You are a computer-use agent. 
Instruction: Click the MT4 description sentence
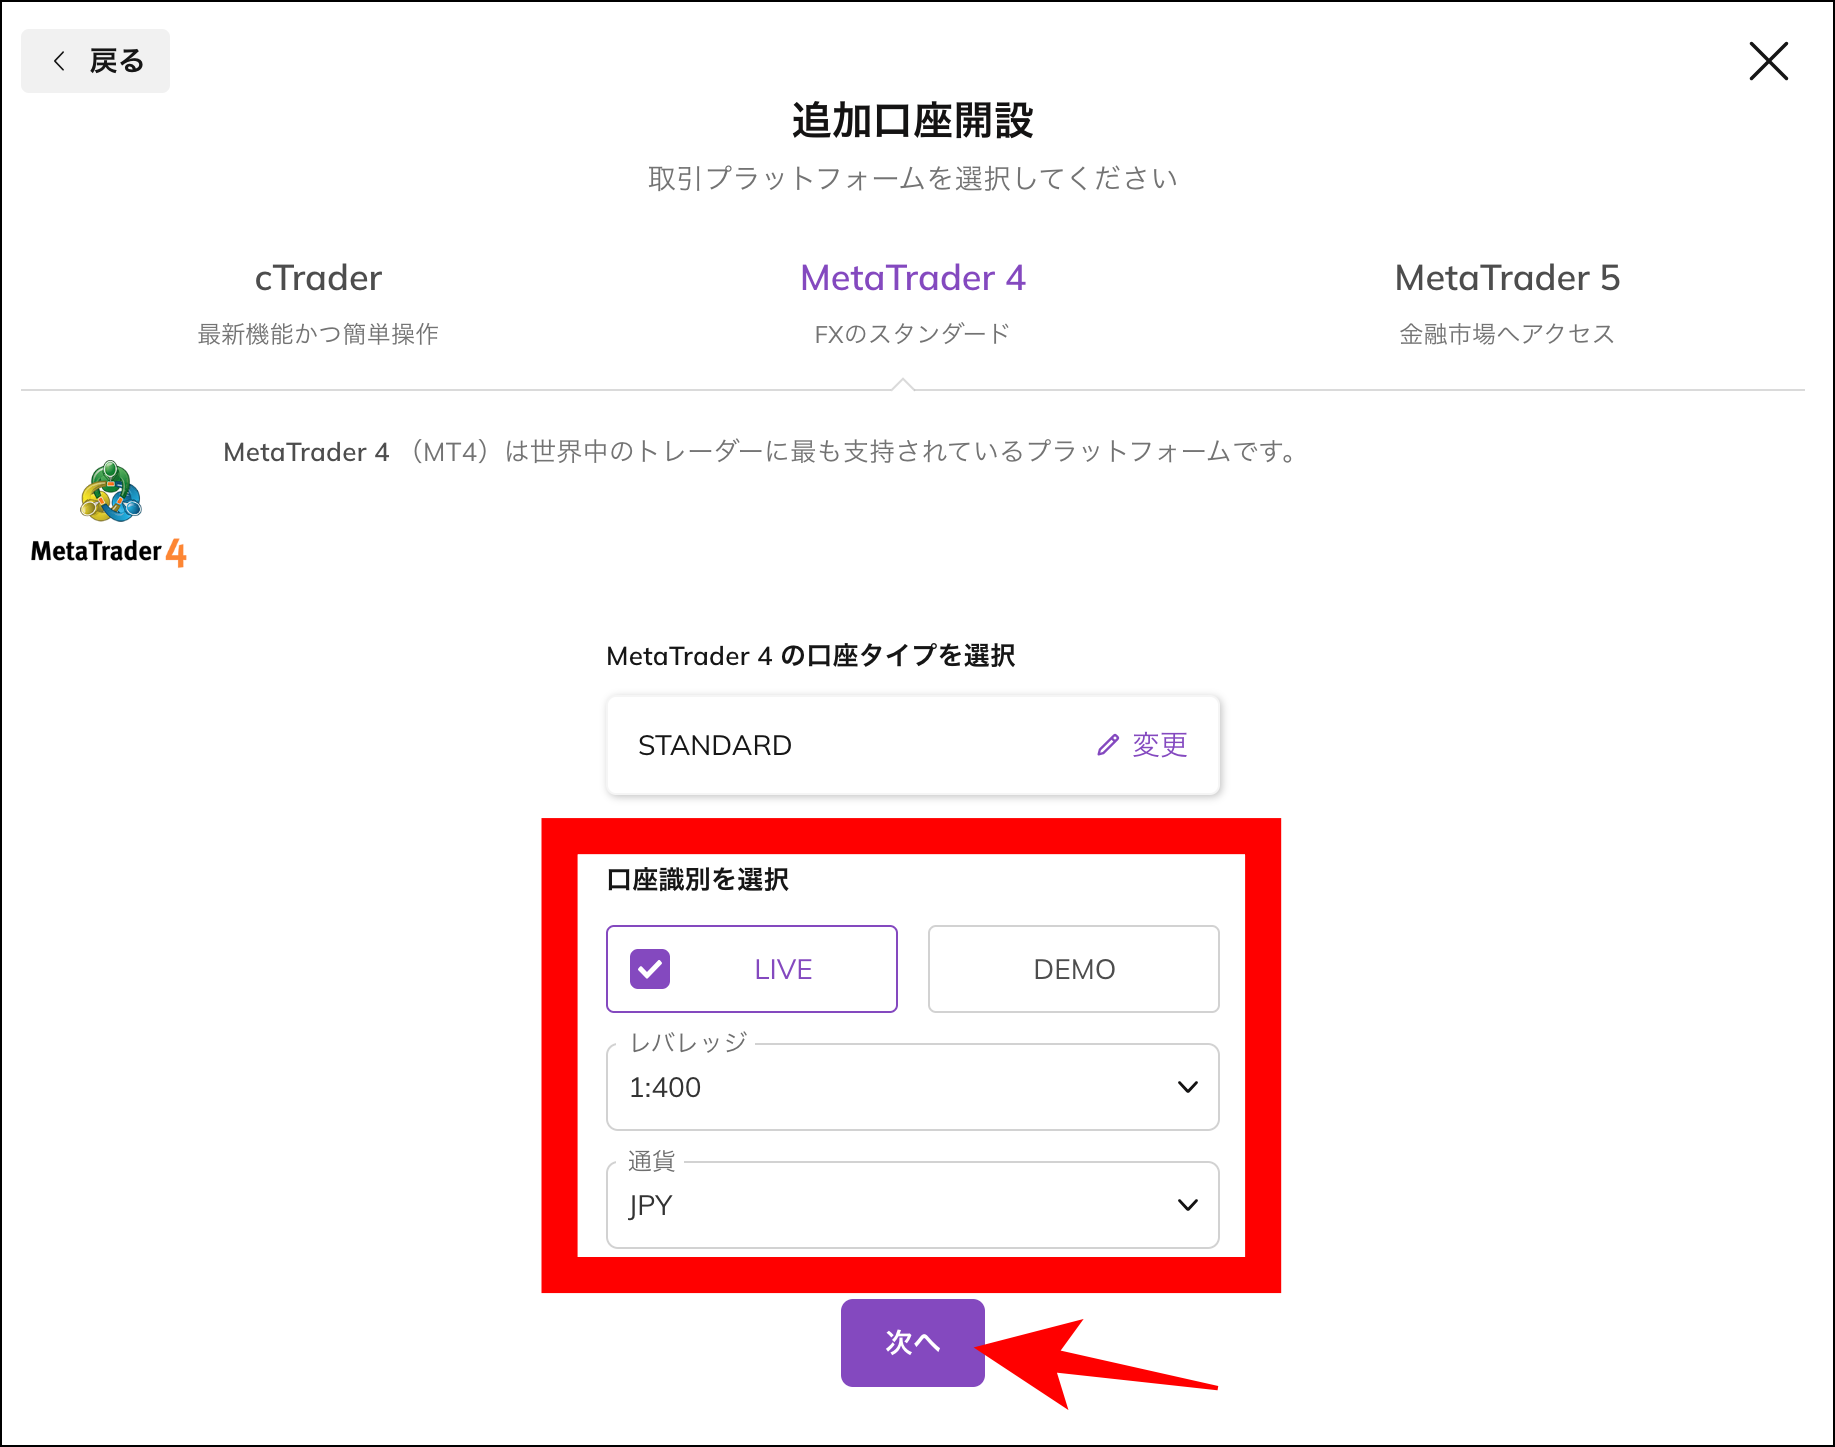[760, 452]
